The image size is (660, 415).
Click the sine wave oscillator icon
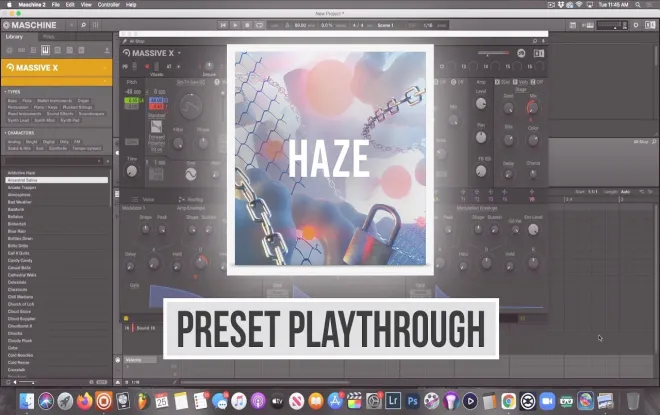[x=191, y=174]
